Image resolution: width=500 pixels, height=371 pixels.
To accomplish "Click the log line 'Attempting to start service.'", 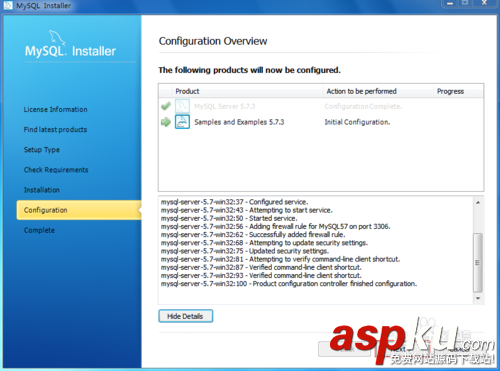I will click(x=247, y=210).
